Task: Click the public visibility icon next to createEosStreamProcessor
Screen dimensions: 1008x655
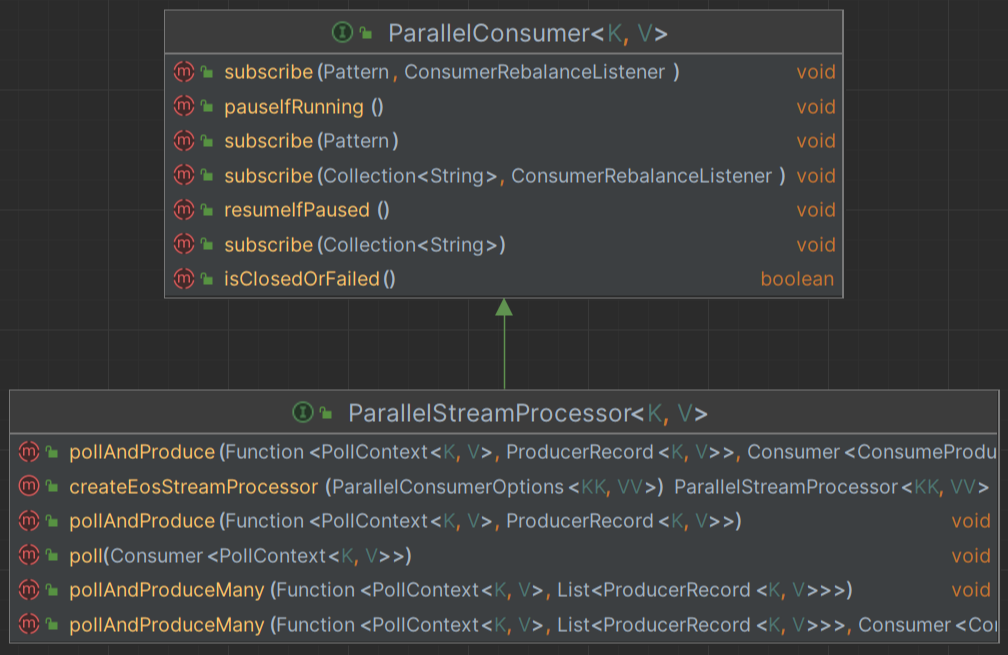Action: point(52,487)
